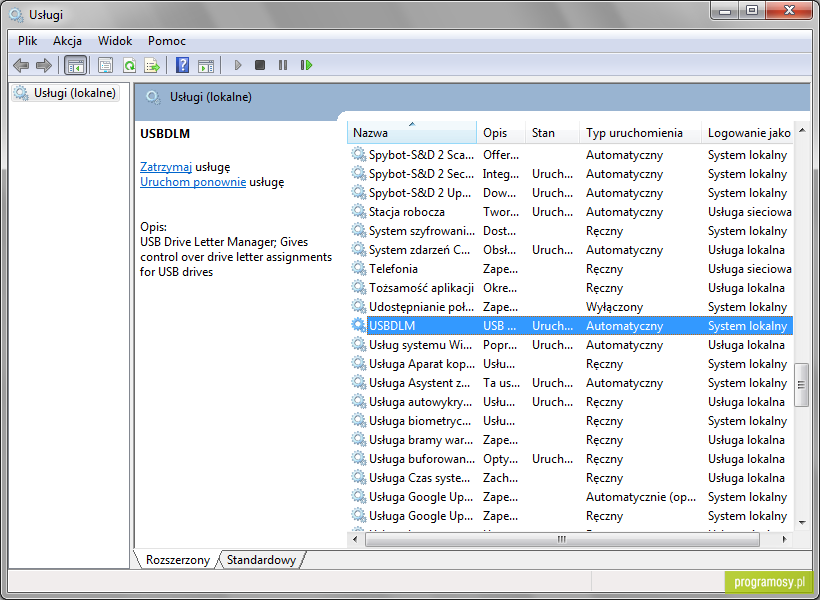Click the Twor... description cell

coord(500,212)
